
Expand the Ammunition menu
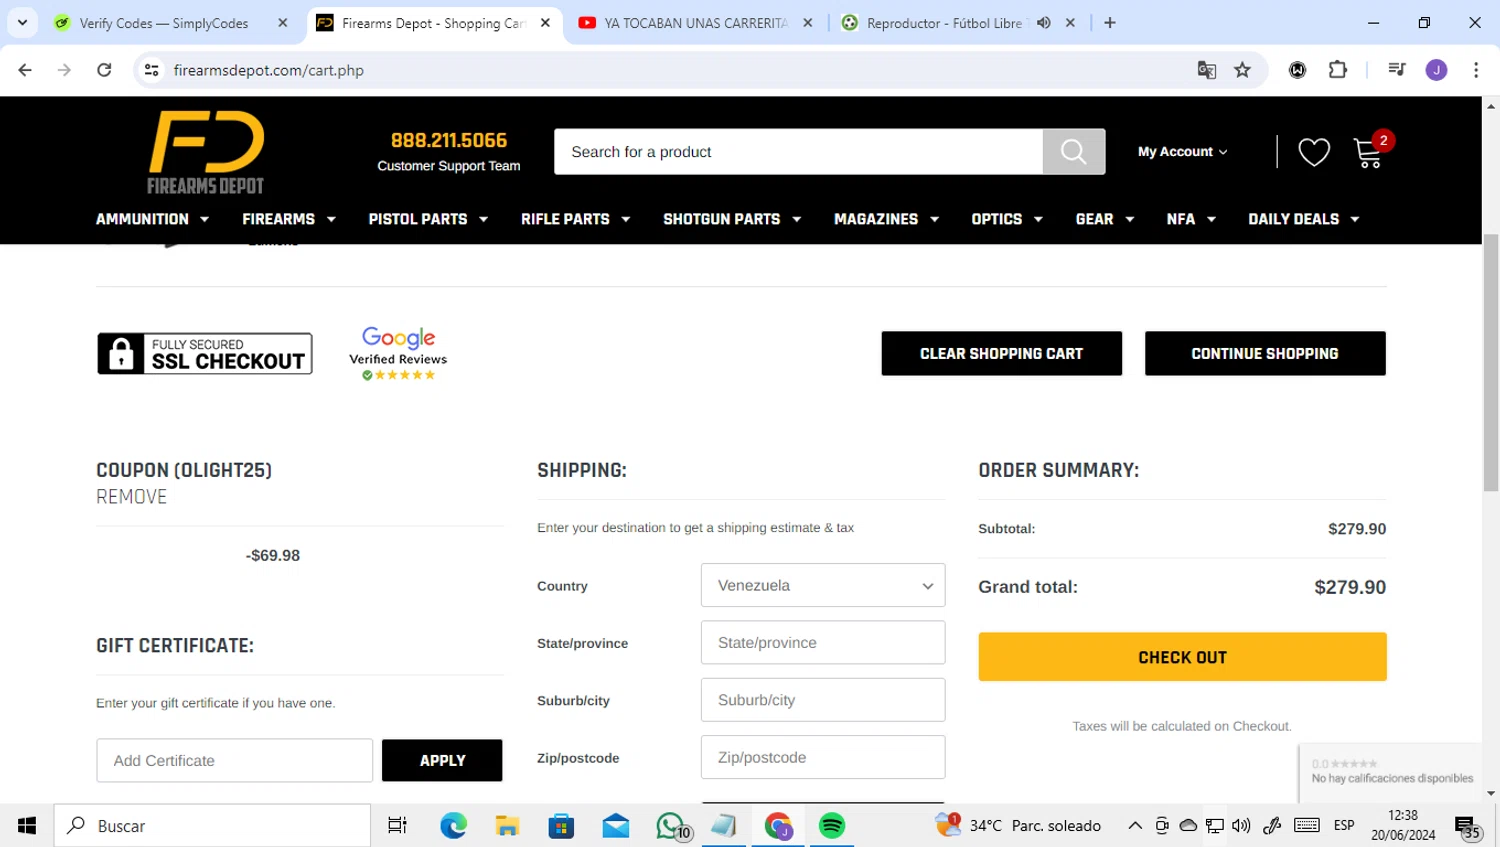point(153,219)
